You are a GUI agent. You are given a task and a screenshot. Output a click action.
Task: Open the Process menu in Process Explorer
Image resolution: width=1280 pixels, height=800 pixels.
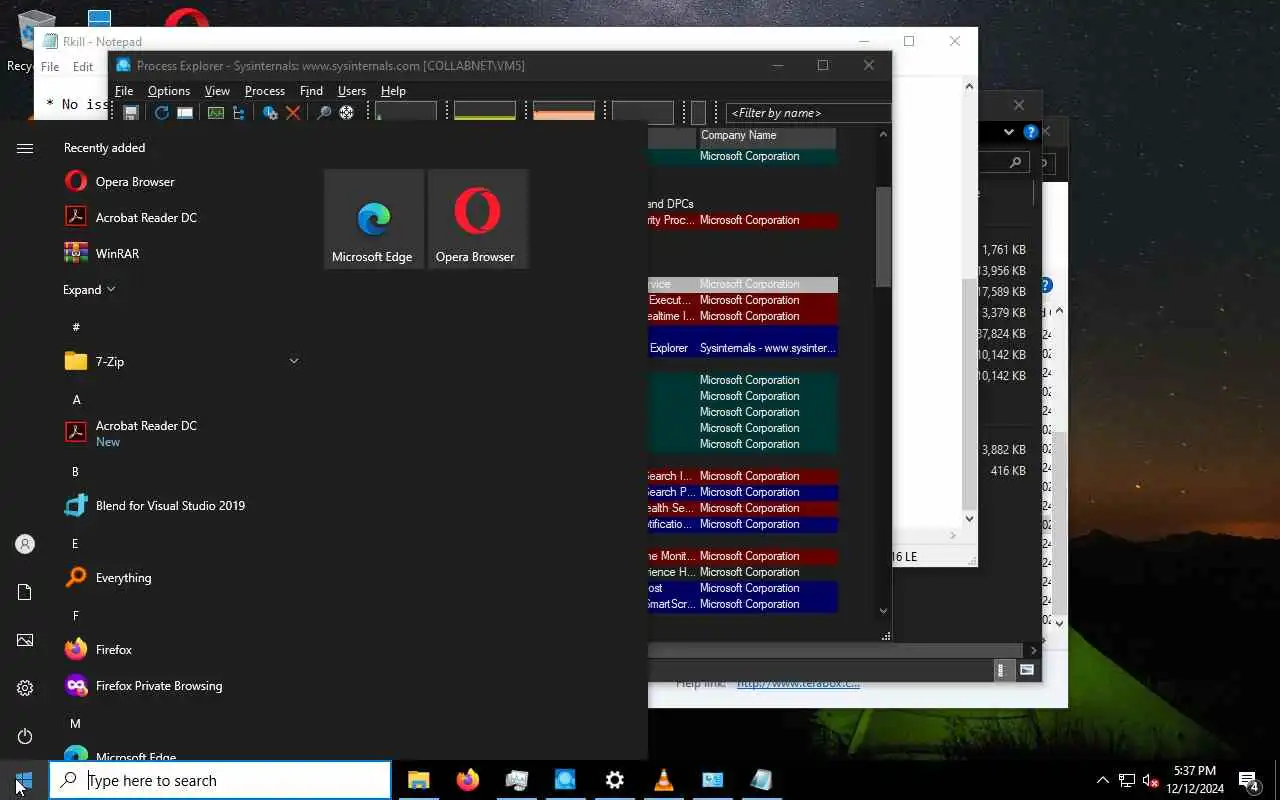pyautogui.click(x=265, y=91)
